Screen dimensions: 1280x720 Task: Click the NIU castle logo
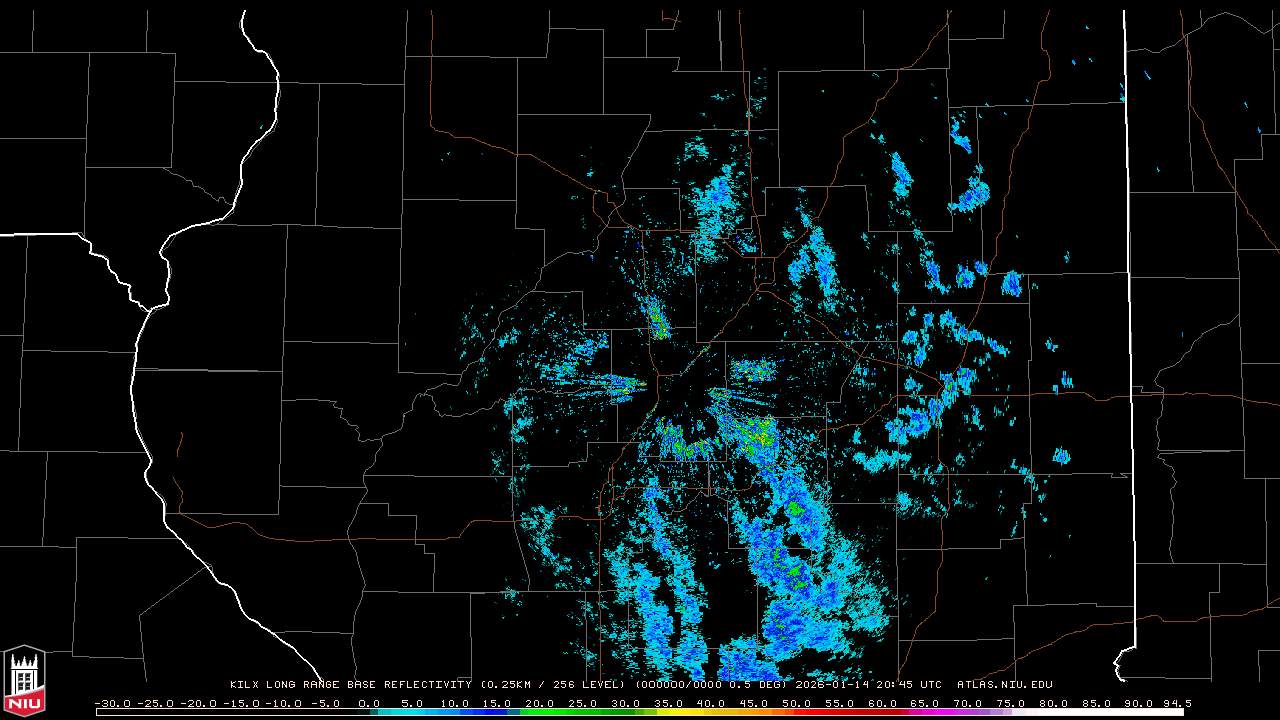pyautogui.click(x=24, y=681)
